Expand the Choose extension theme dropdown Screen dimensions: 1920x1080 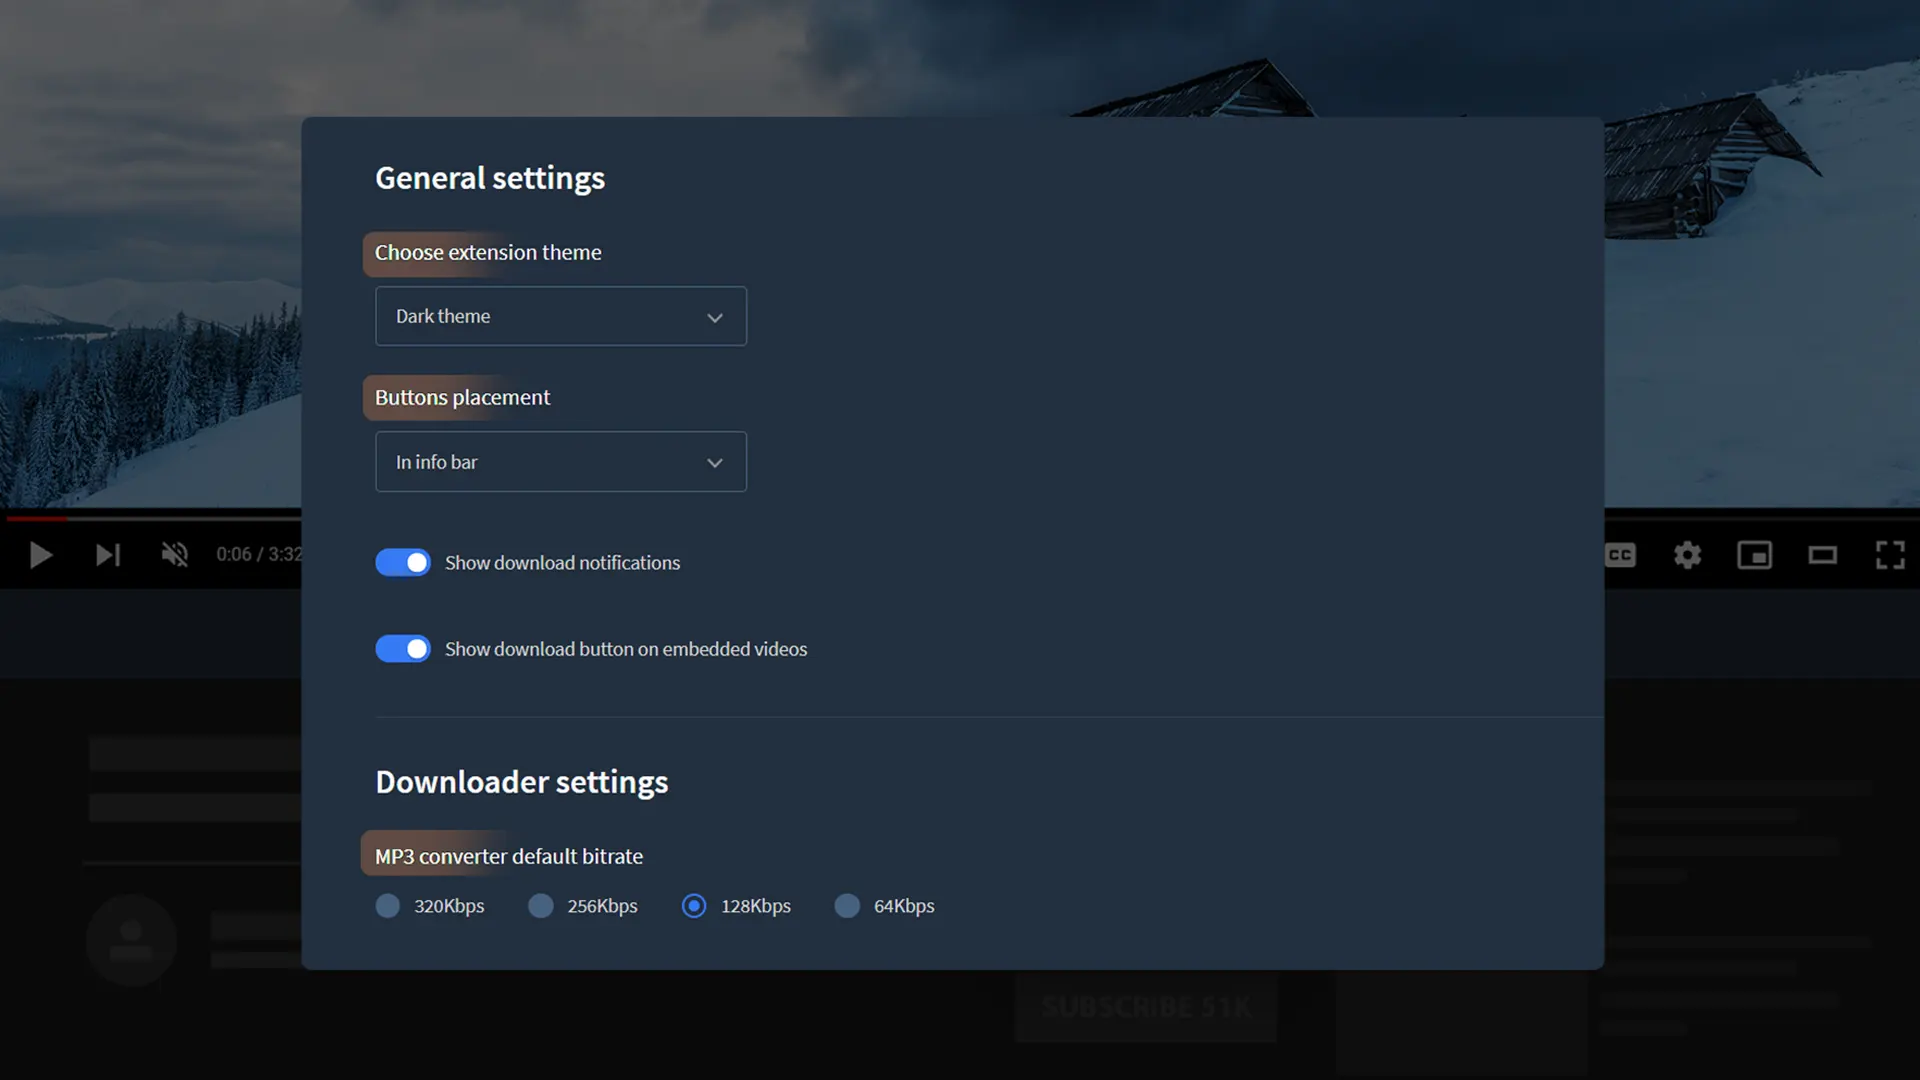[560, 315]
